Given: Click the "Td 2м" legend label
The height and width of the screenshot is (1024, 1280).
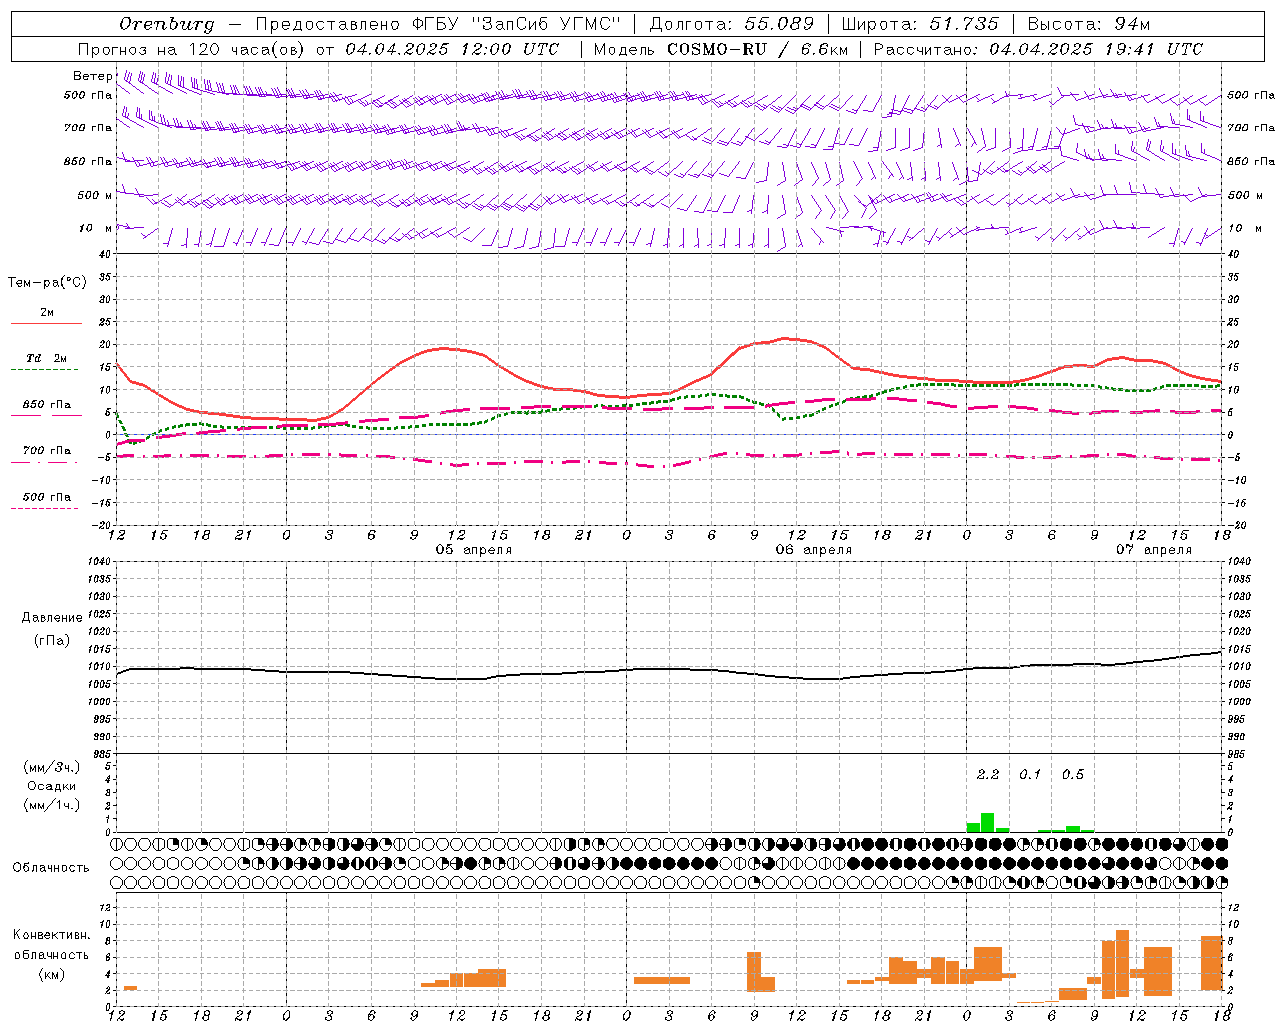Looking at the screenshot, I should [x=47, y=358].
